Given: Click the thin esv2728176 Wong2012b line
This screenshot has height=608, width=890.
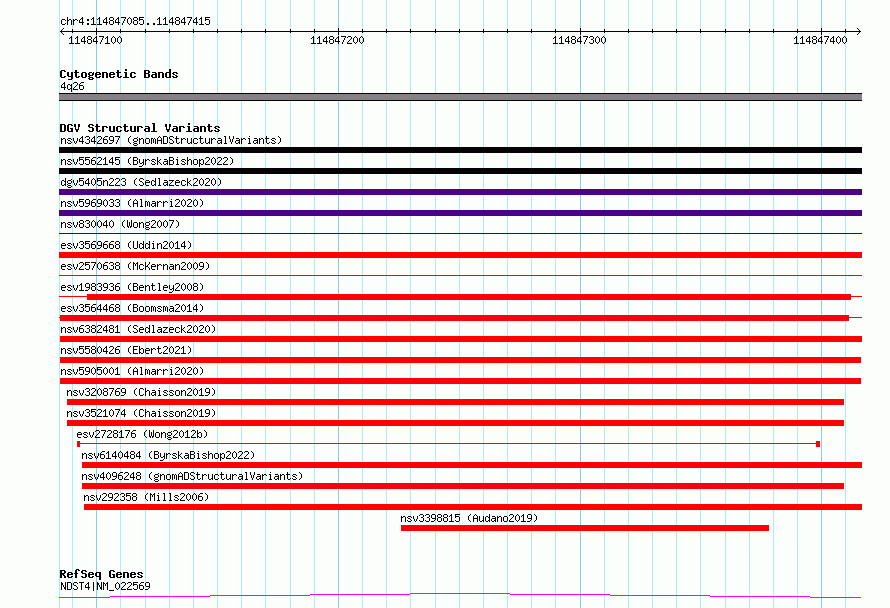Looking at the screenshot, I should pyautogui.click(x=448, y=444).
